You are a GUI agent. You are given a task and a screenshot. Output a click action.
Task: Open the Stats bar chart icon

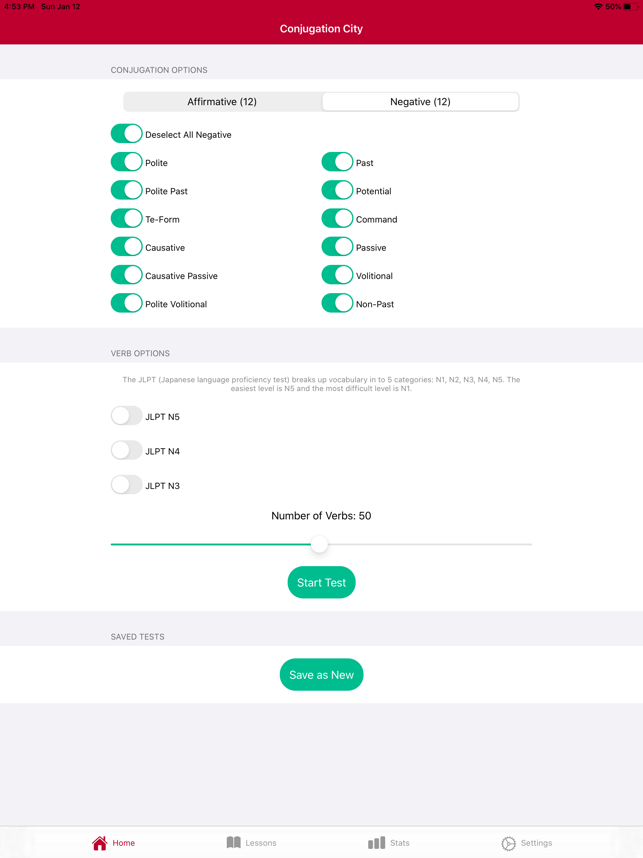(x=376, y=843)
